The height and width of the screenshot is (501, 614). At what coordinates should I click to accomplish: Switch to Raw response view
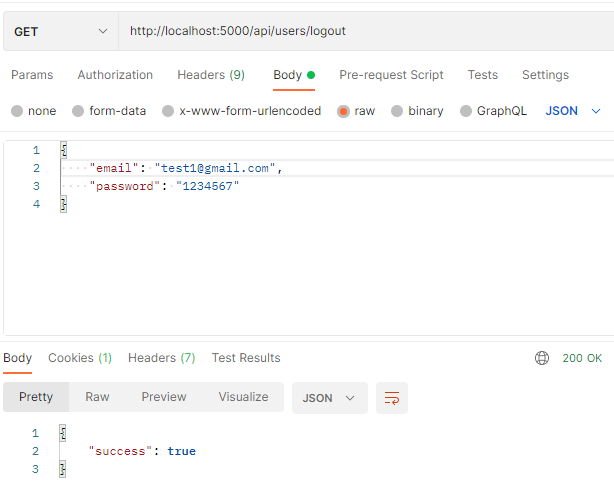[x=97, y=397]
